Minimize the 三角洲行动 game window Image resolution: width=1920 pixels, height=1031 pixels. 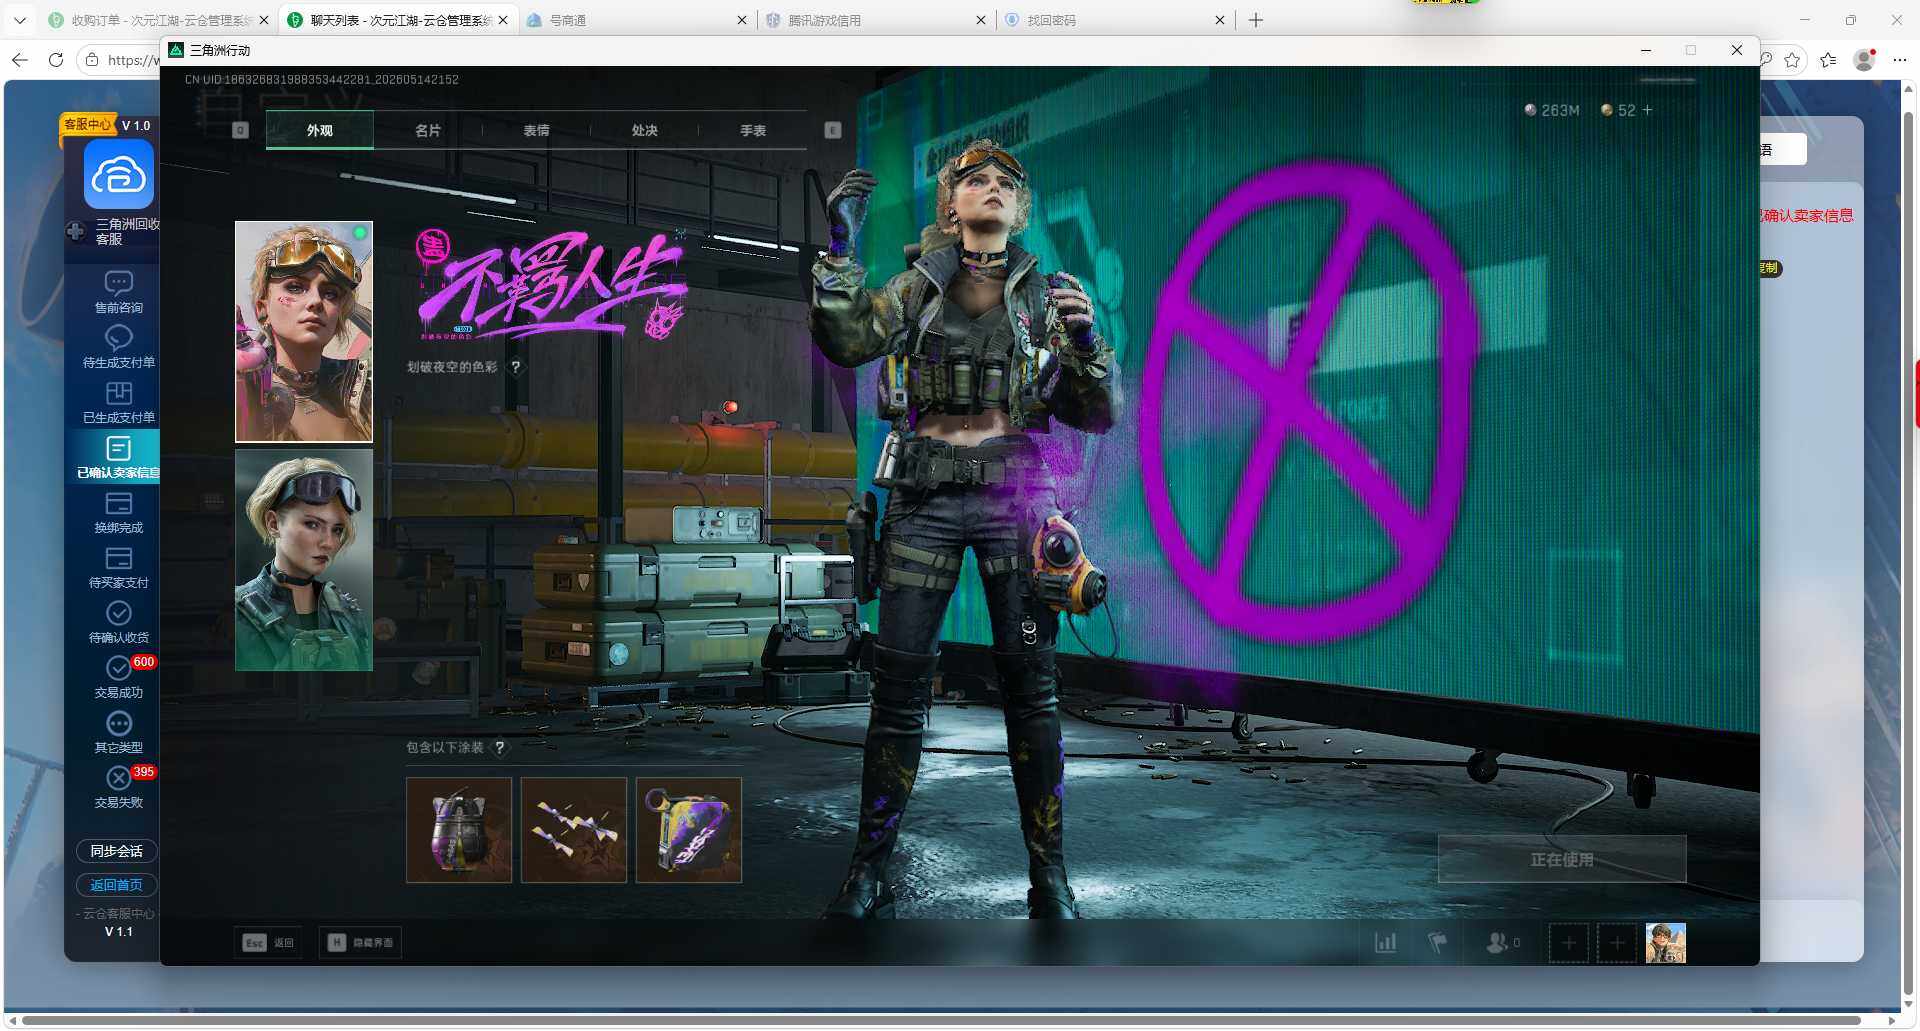1646,50
